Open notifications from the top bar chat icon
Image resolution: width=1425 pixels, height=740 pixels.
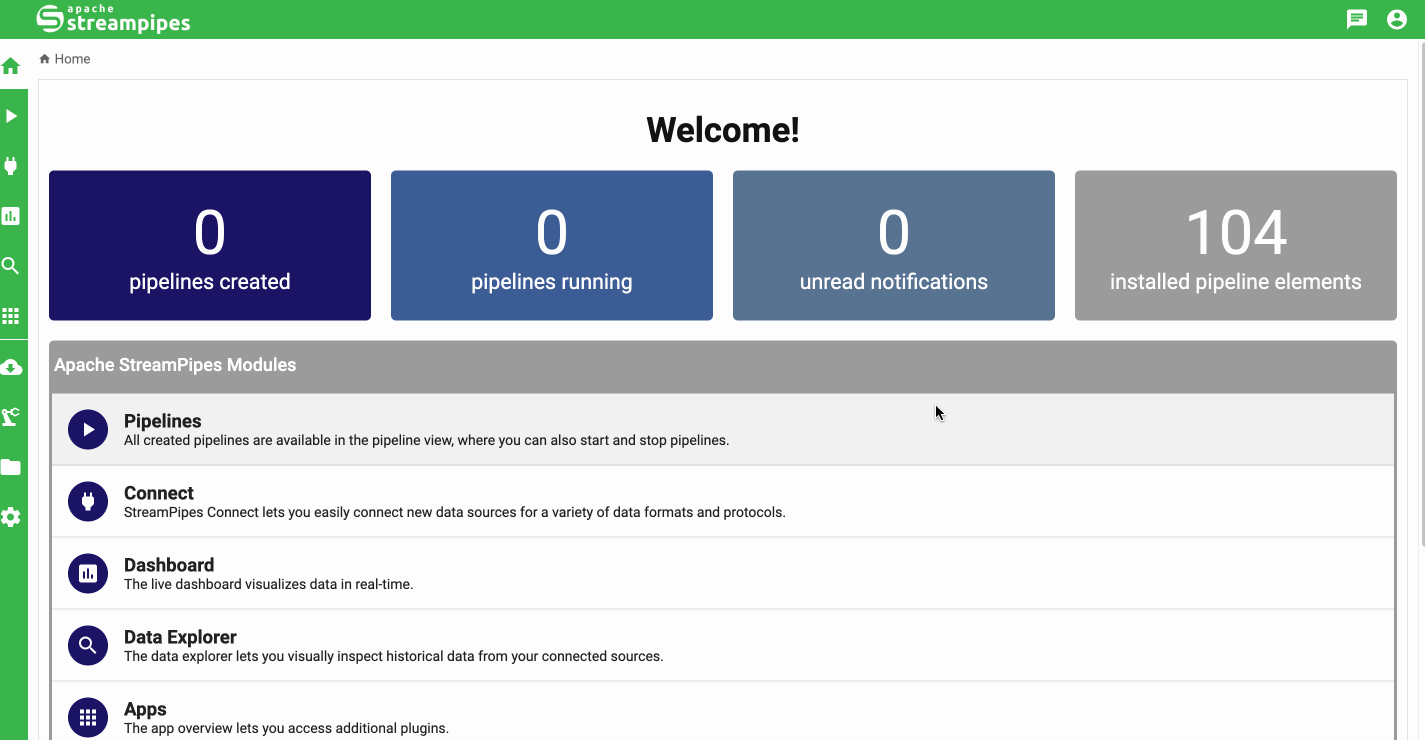(1356, 19)
